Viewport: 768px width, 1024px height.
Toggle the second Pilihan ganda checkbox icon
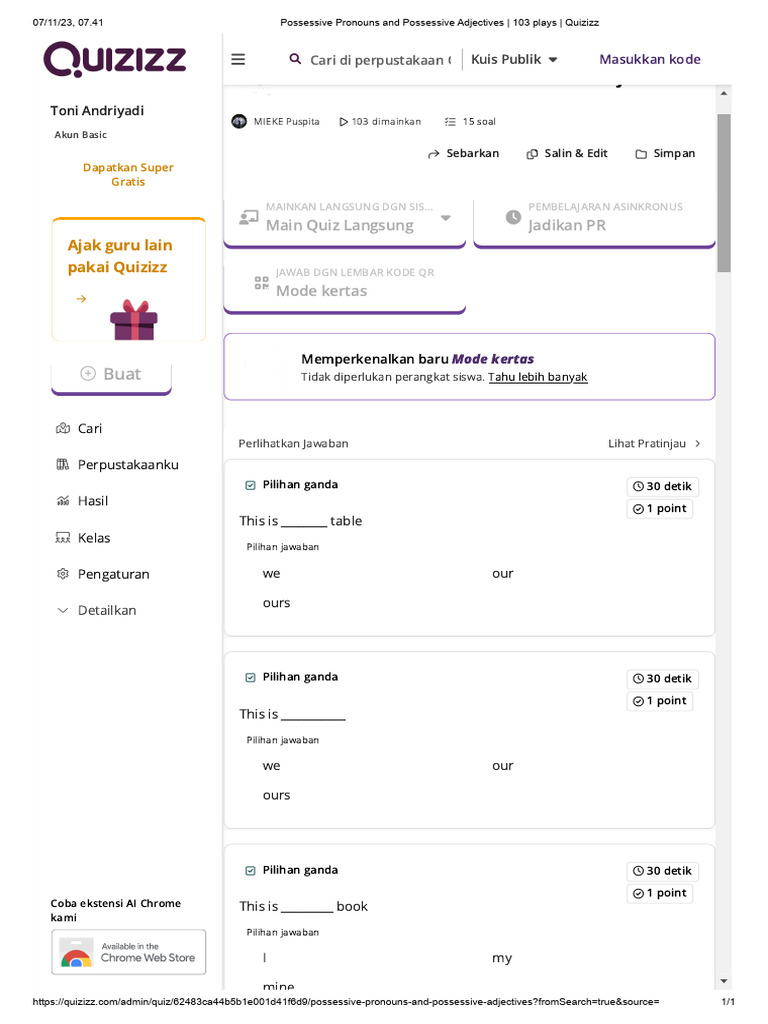click(x=250, y=677)
